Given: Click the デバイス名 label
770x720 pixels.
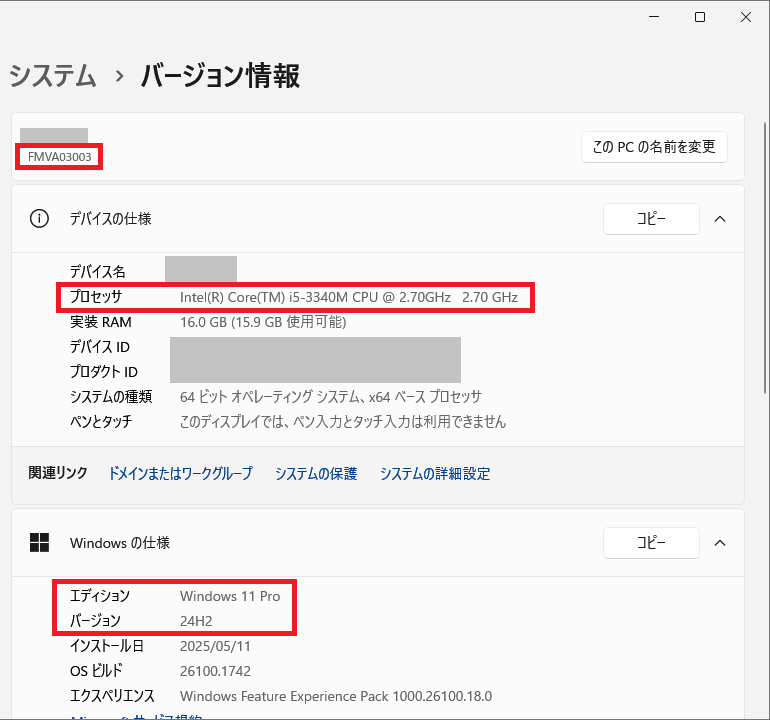Looking at the screenshot, I should pyautogui.click(x=98, y=272).
